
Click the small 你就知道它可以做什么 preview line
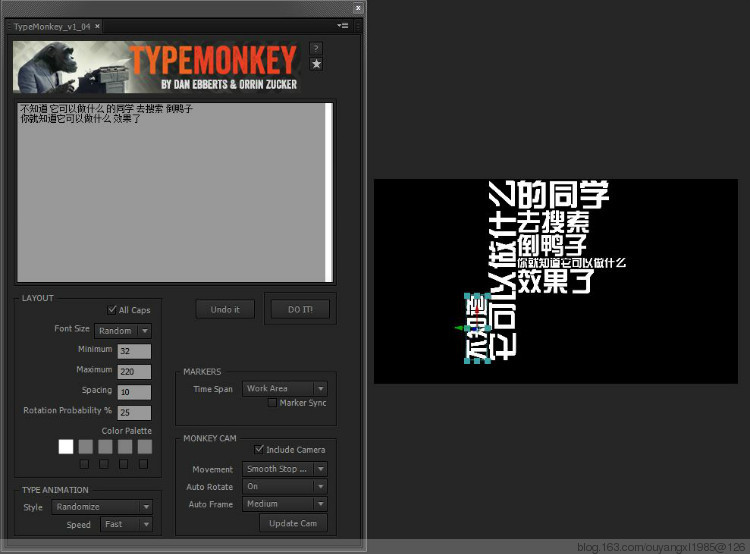tap(572, 263)
